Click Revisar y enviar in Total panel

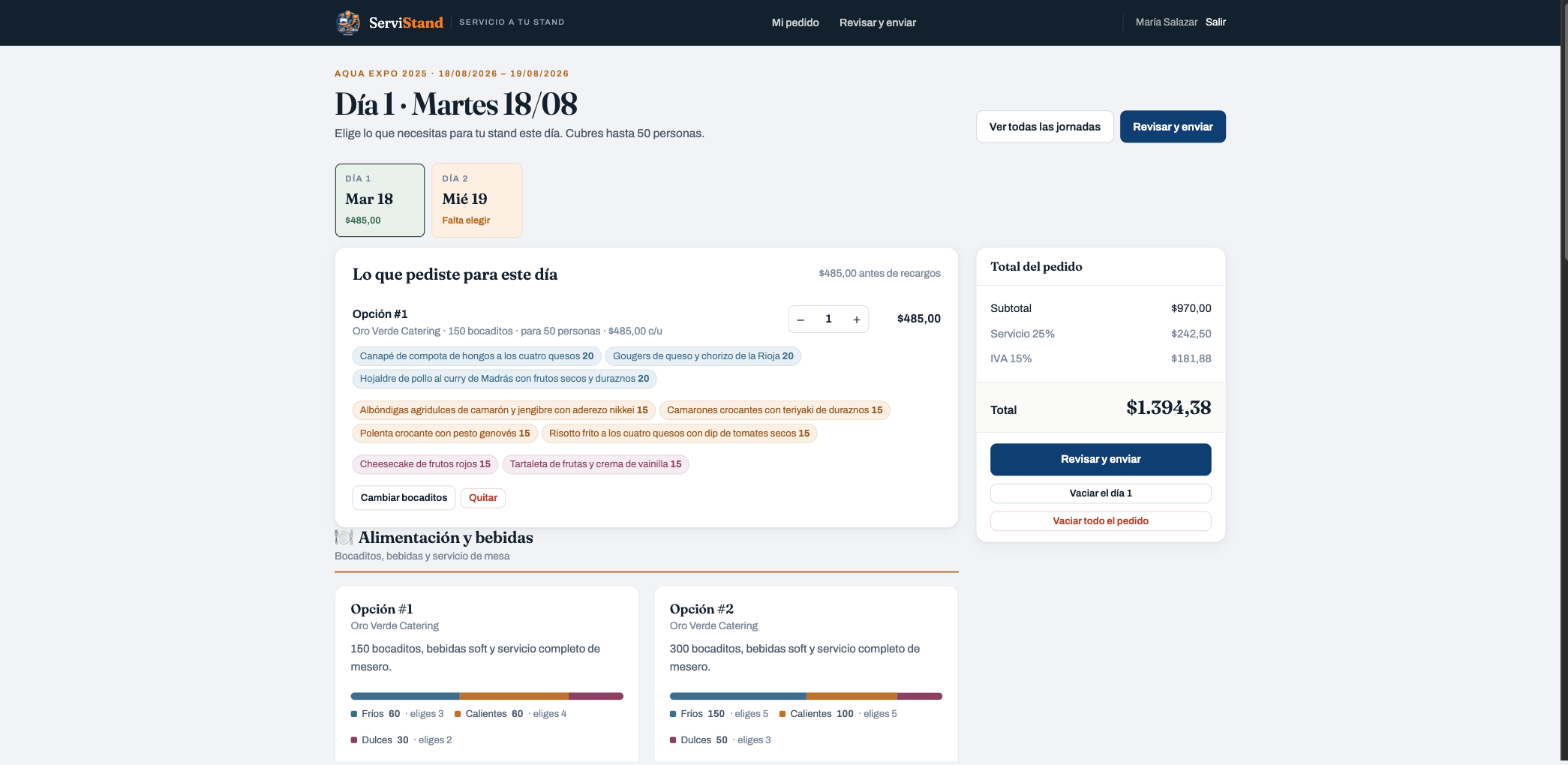tap(1101, 459)
